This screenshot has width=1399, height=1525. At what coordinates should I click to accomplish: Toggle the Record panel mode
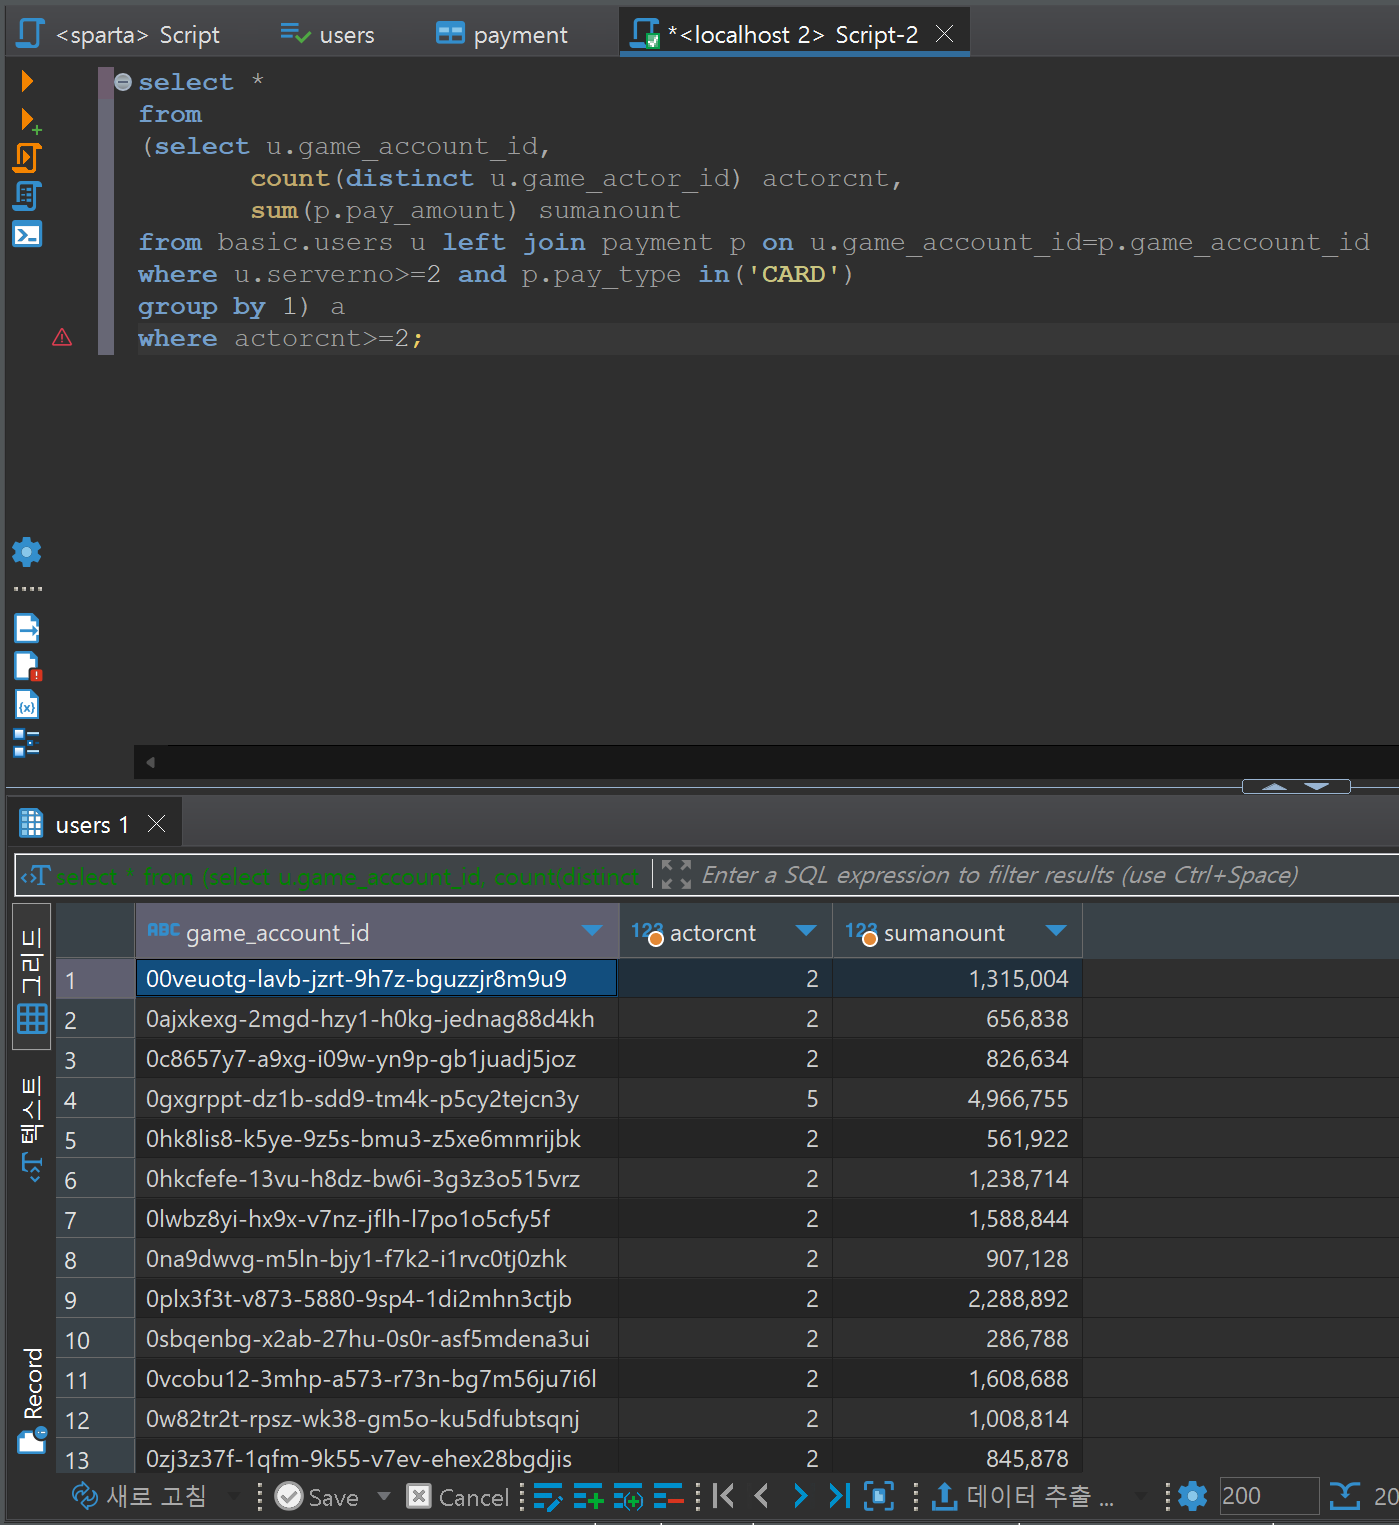click(32, 1398)
